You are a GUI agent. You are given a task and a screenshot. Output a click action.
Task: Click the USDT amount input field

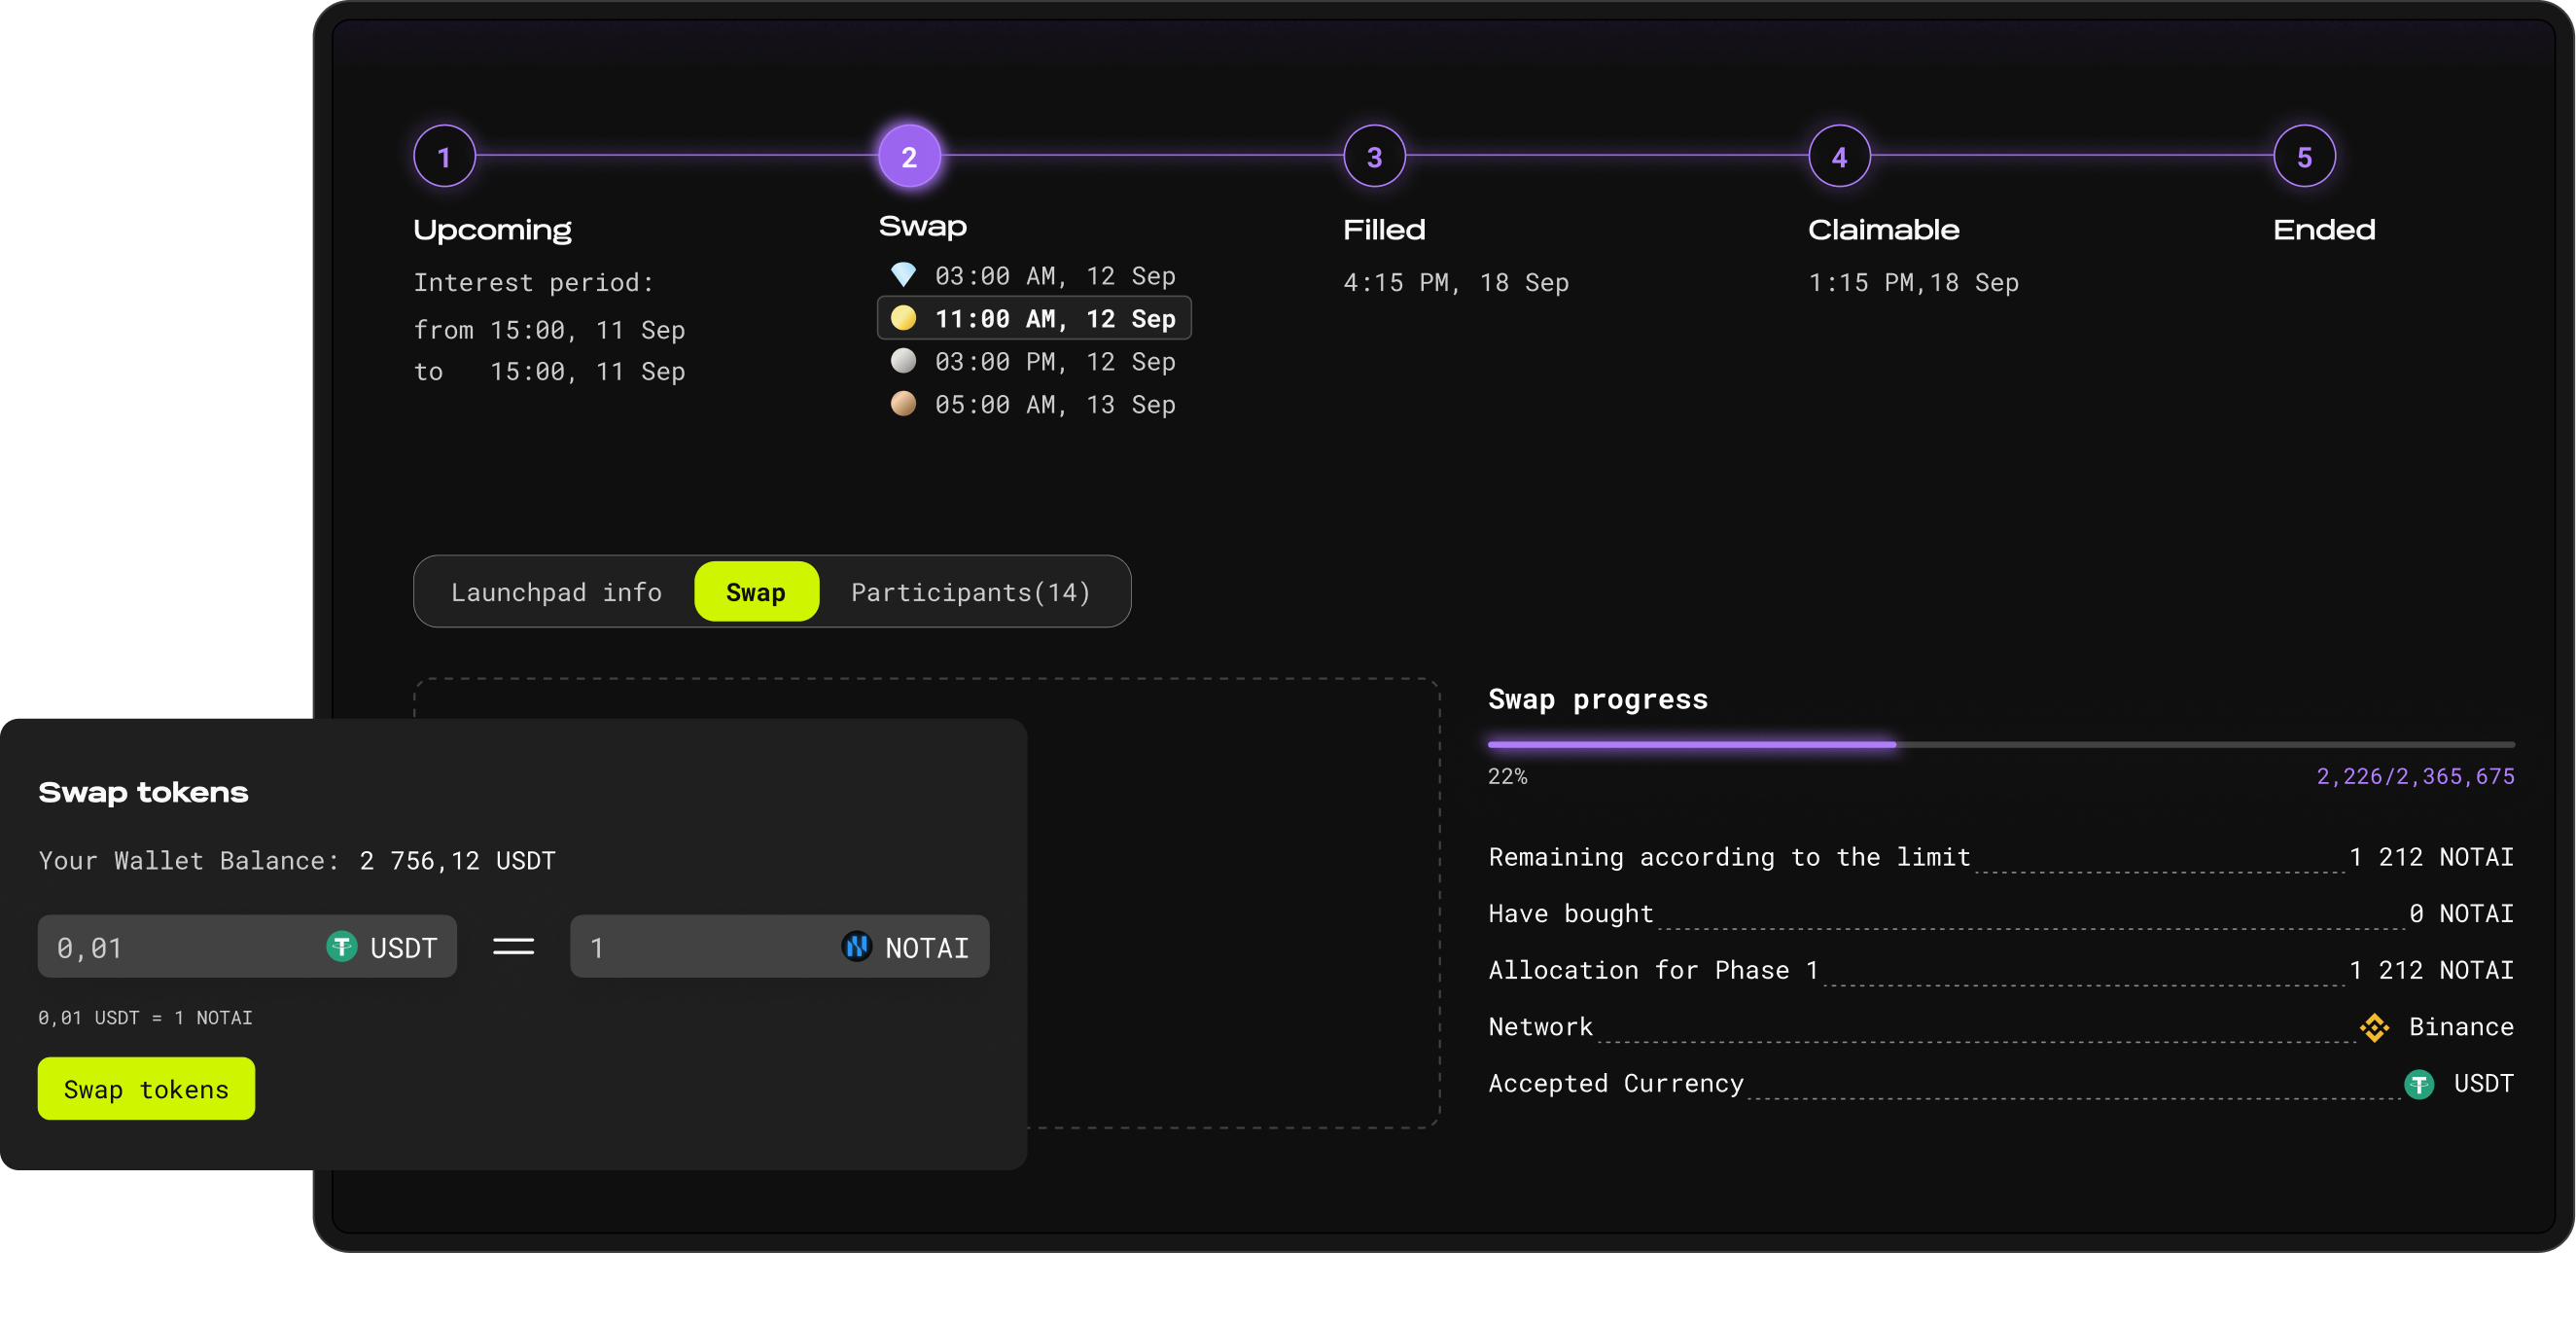(x=180, y=947)
